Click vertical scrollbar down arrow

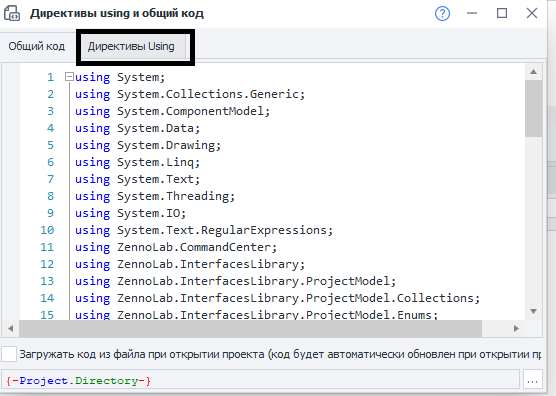pos(533,311)
